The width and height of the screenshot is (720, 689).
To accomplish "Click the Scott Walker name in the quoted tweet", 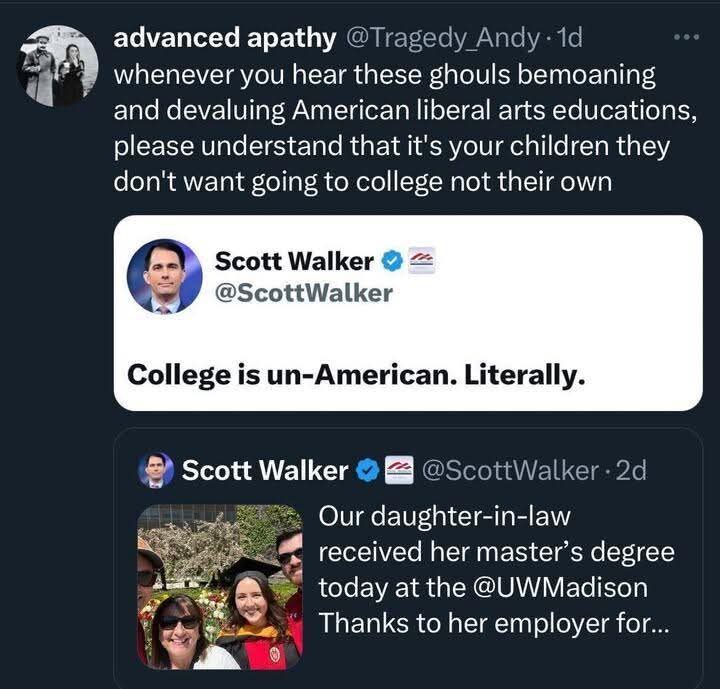I will [x=264, y=470].
